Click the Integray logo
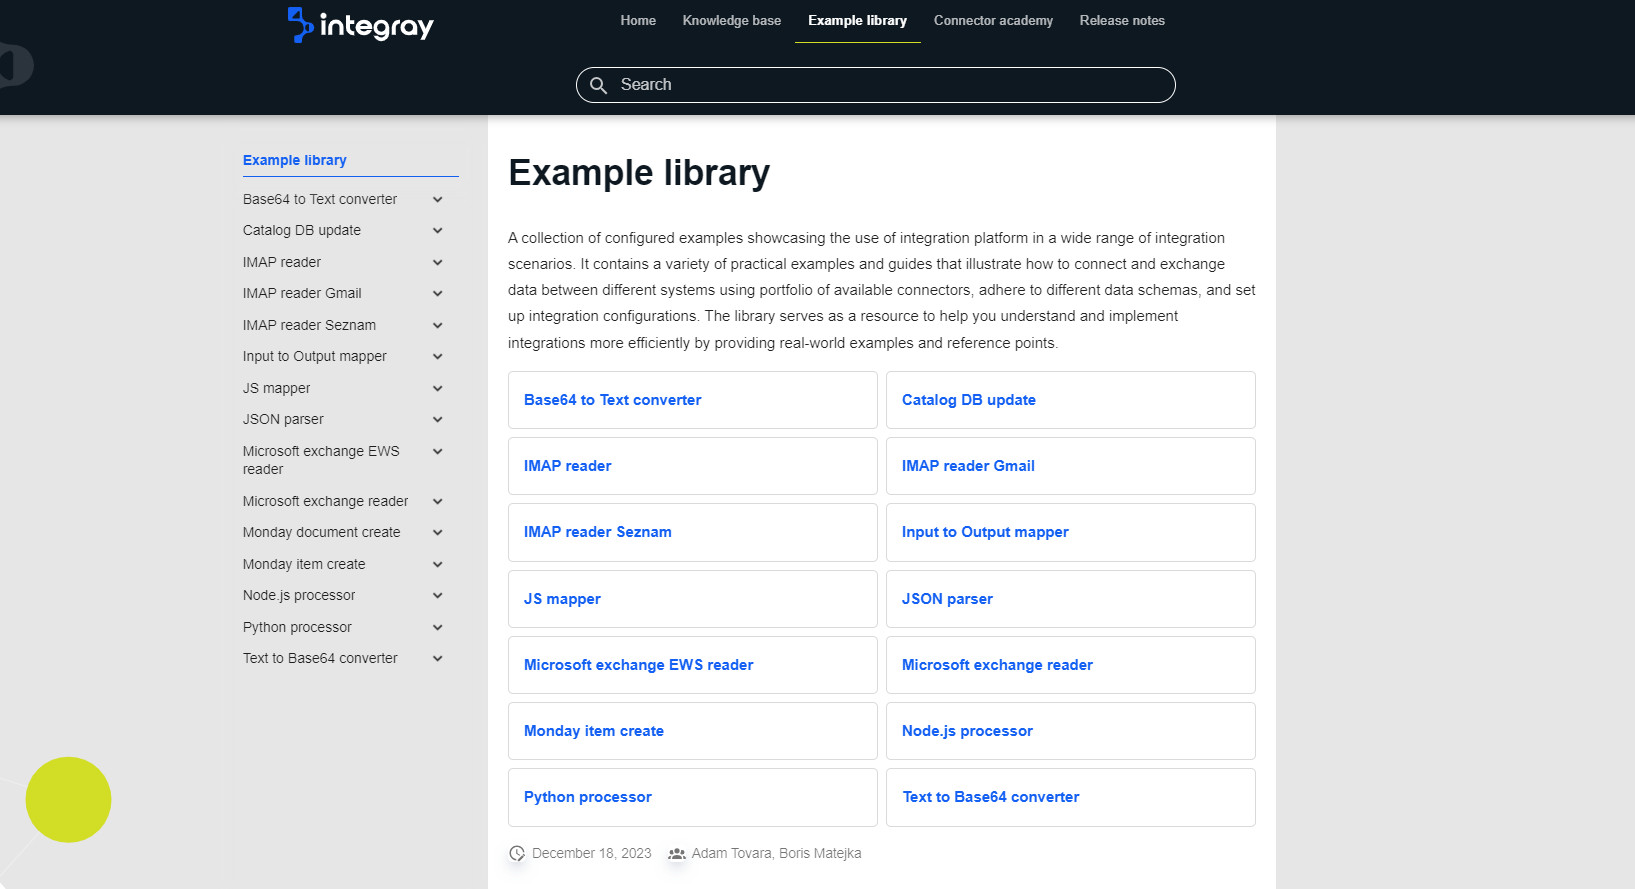 pyautogui.click(x=360, y=25)
